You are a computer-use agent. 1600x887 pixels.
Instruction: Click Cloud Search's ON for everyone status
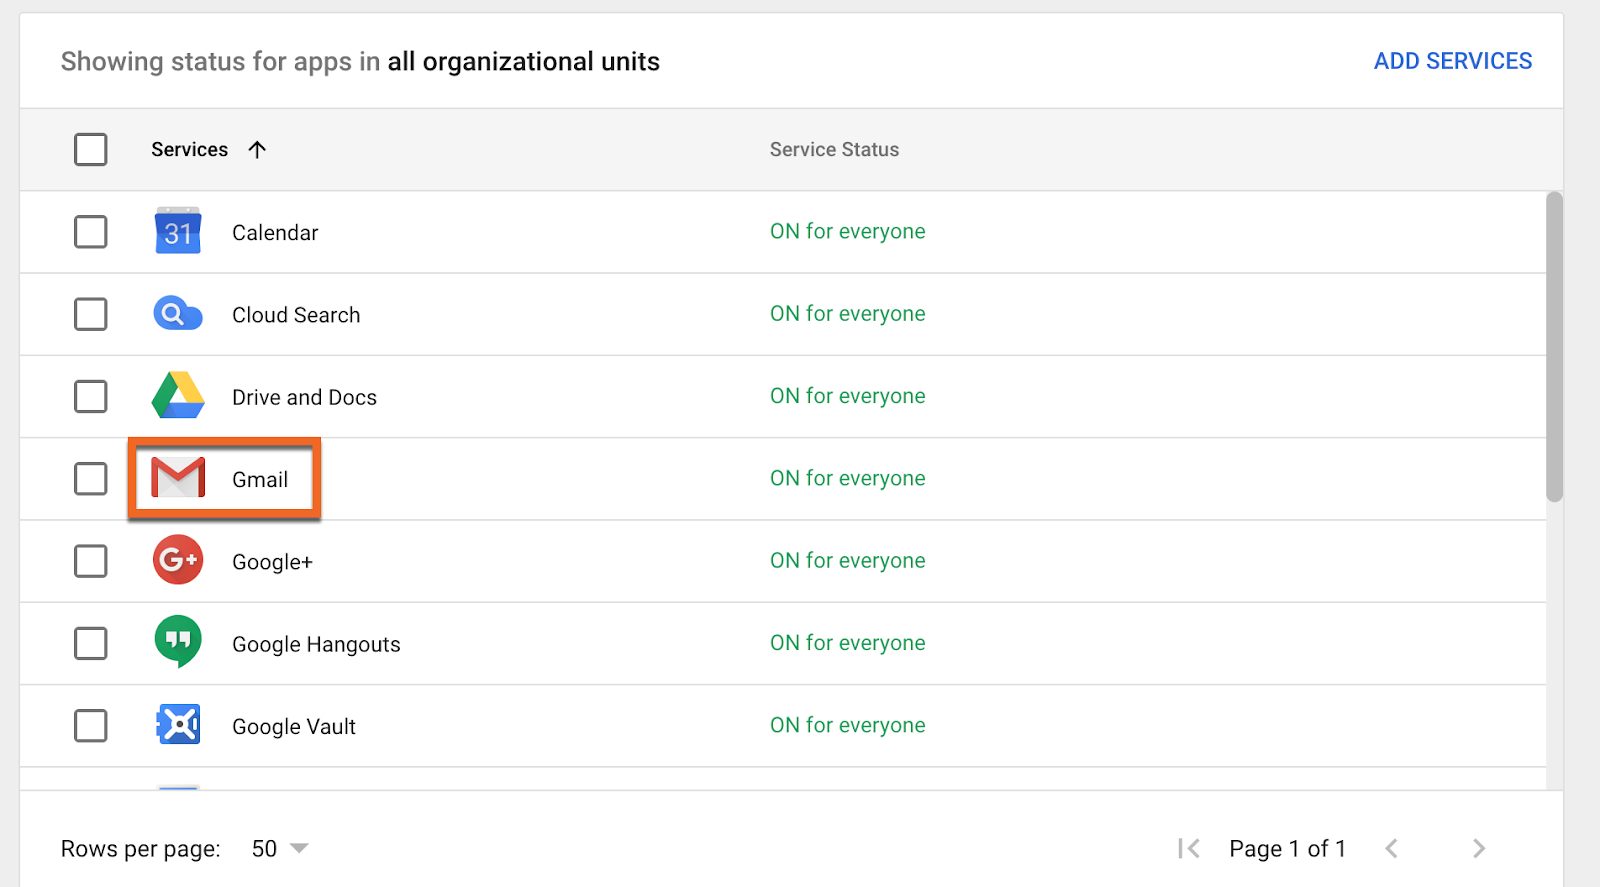pyautogui.click(x=847, y=313)
